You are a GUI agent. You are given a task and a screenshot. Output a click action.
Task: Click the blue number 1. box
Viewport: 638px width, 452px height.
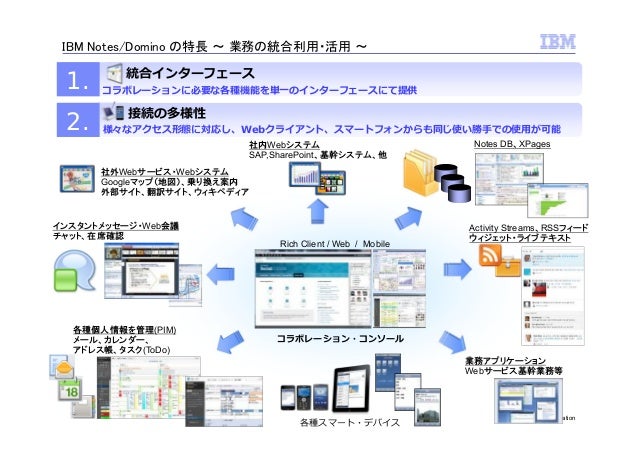tap(78, 79)
